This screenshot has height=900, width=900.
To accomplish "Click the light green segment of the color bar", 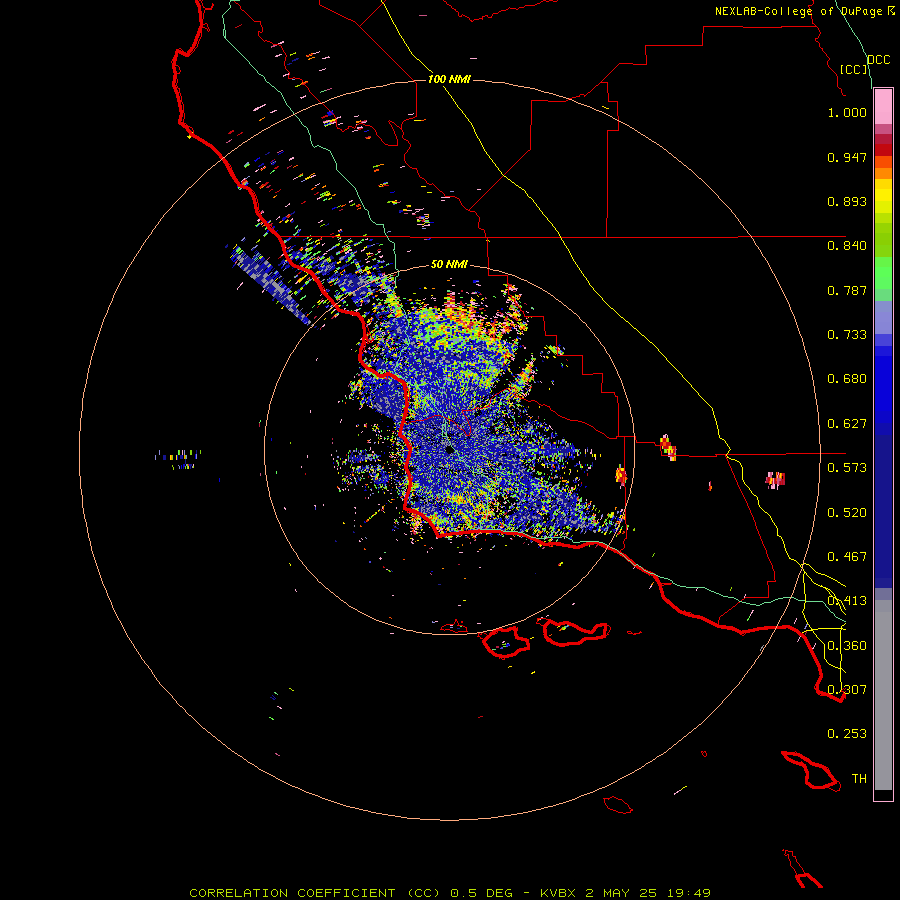I will click(x=883, y=278).
